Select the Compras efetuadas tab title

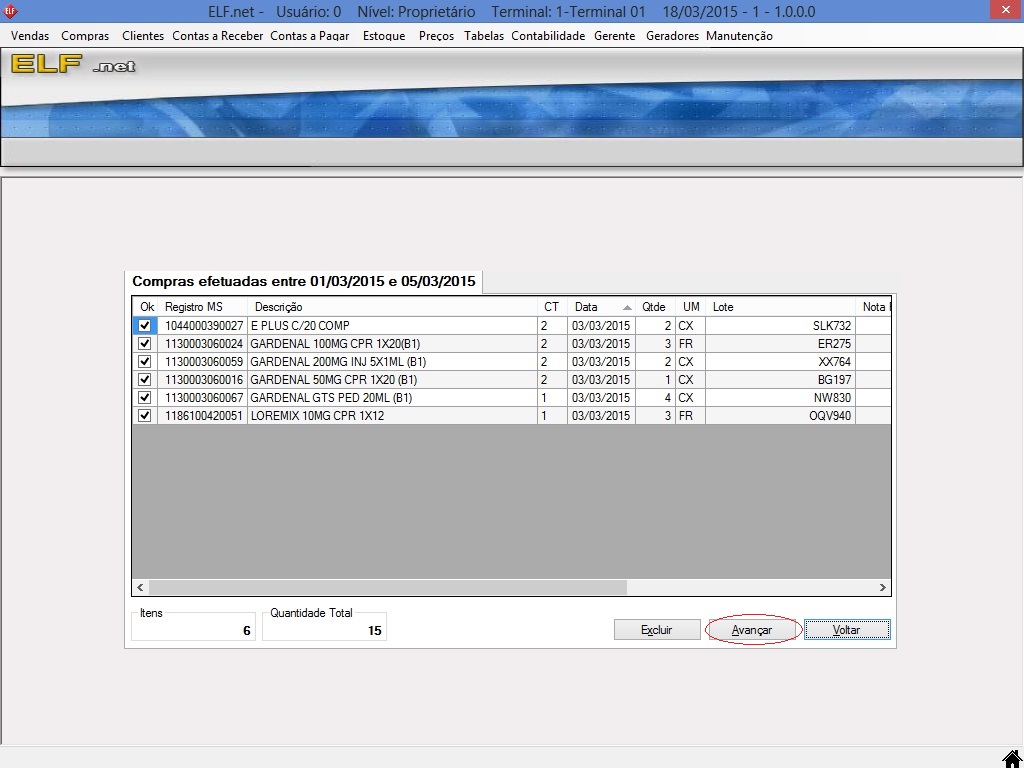click(x=304, y=281)
